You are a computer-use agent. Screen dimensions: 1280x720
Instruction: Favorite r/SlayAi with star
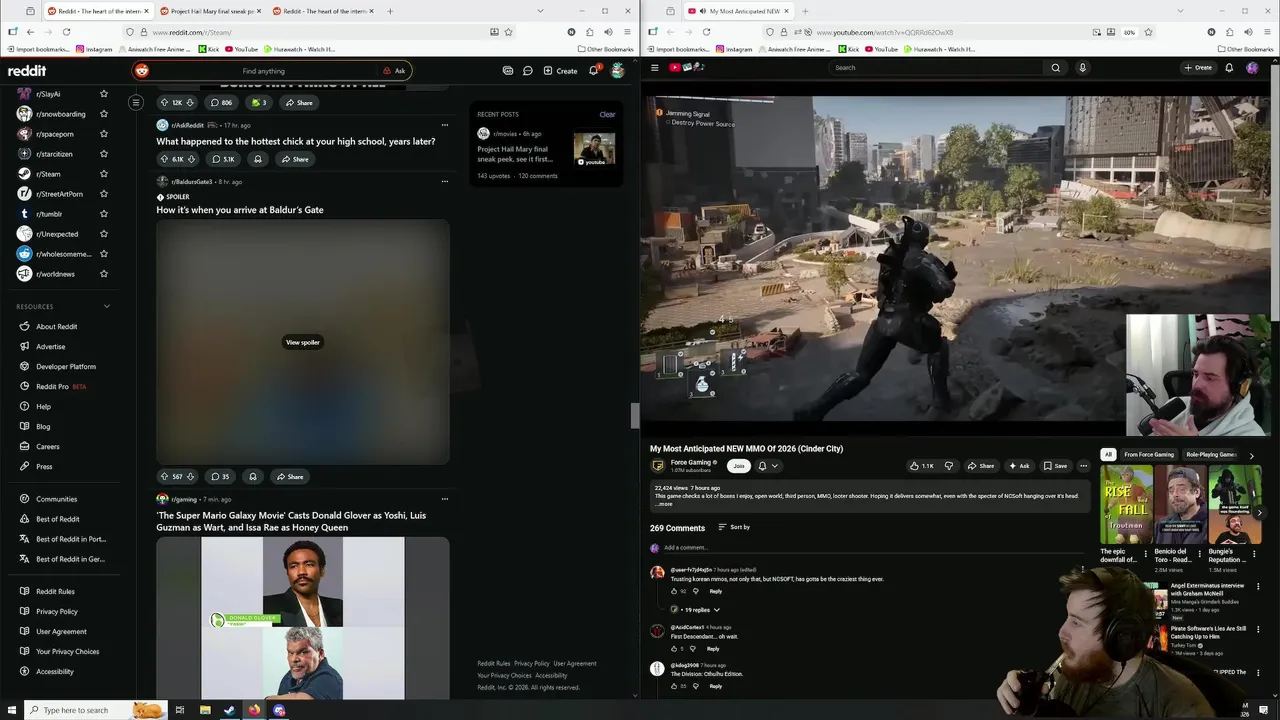(x=103, y=94)
